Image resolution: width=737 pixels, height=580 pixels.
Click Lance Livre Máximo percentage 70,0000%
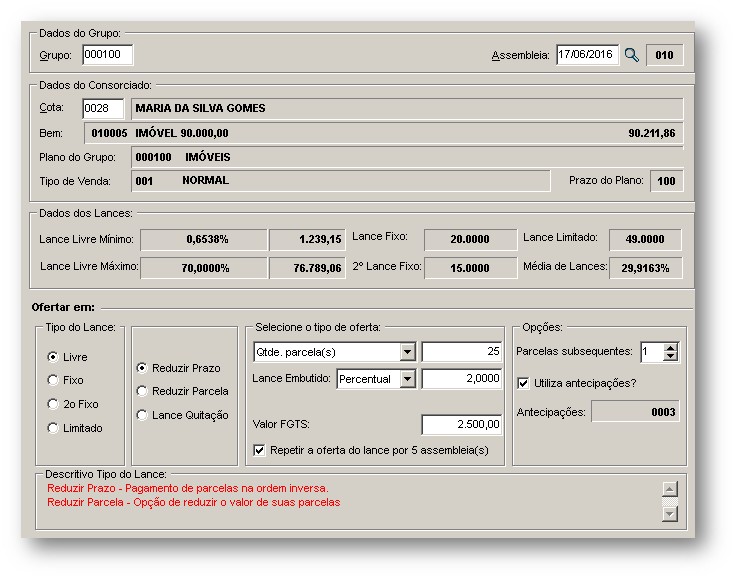point(204,268)
